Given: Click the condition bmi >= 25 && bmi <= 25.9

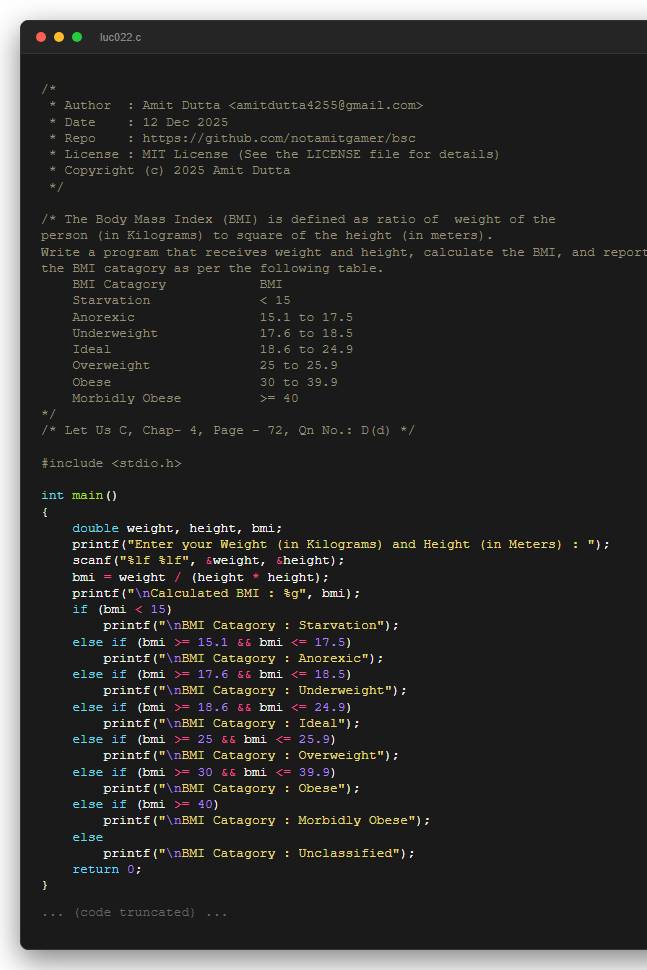Looking at the screenshot, I should (x=236, y=739).
